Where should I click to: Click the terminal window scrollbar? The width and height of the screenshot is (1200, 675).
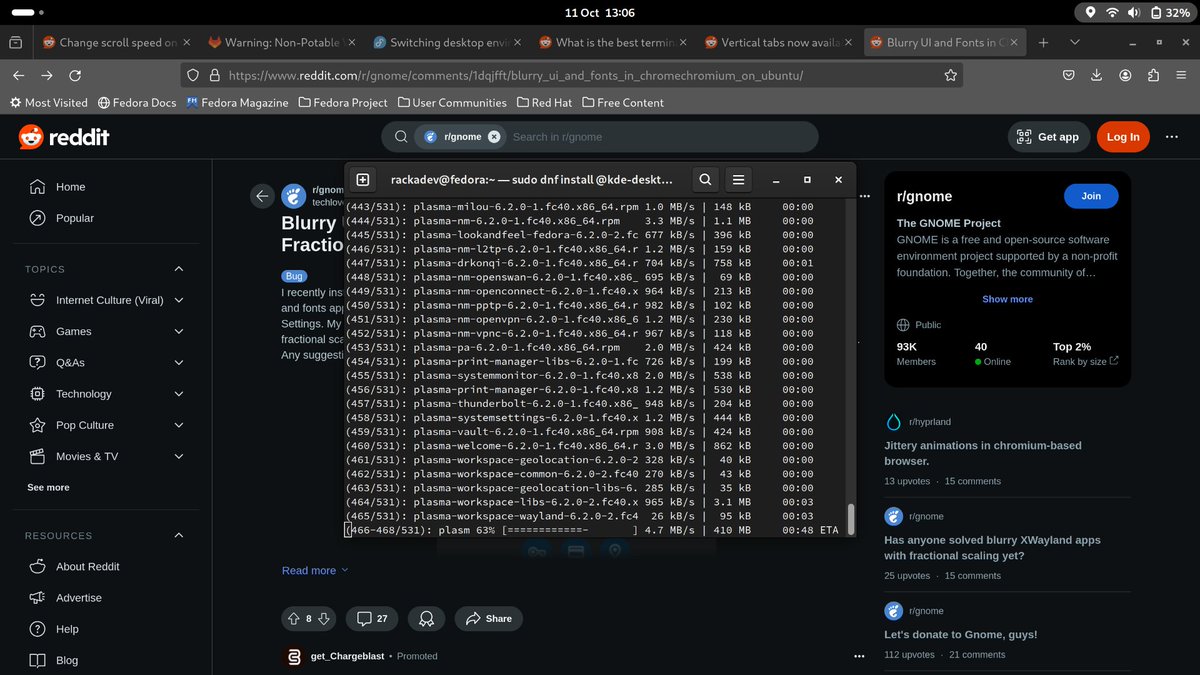tap(851, 519)
